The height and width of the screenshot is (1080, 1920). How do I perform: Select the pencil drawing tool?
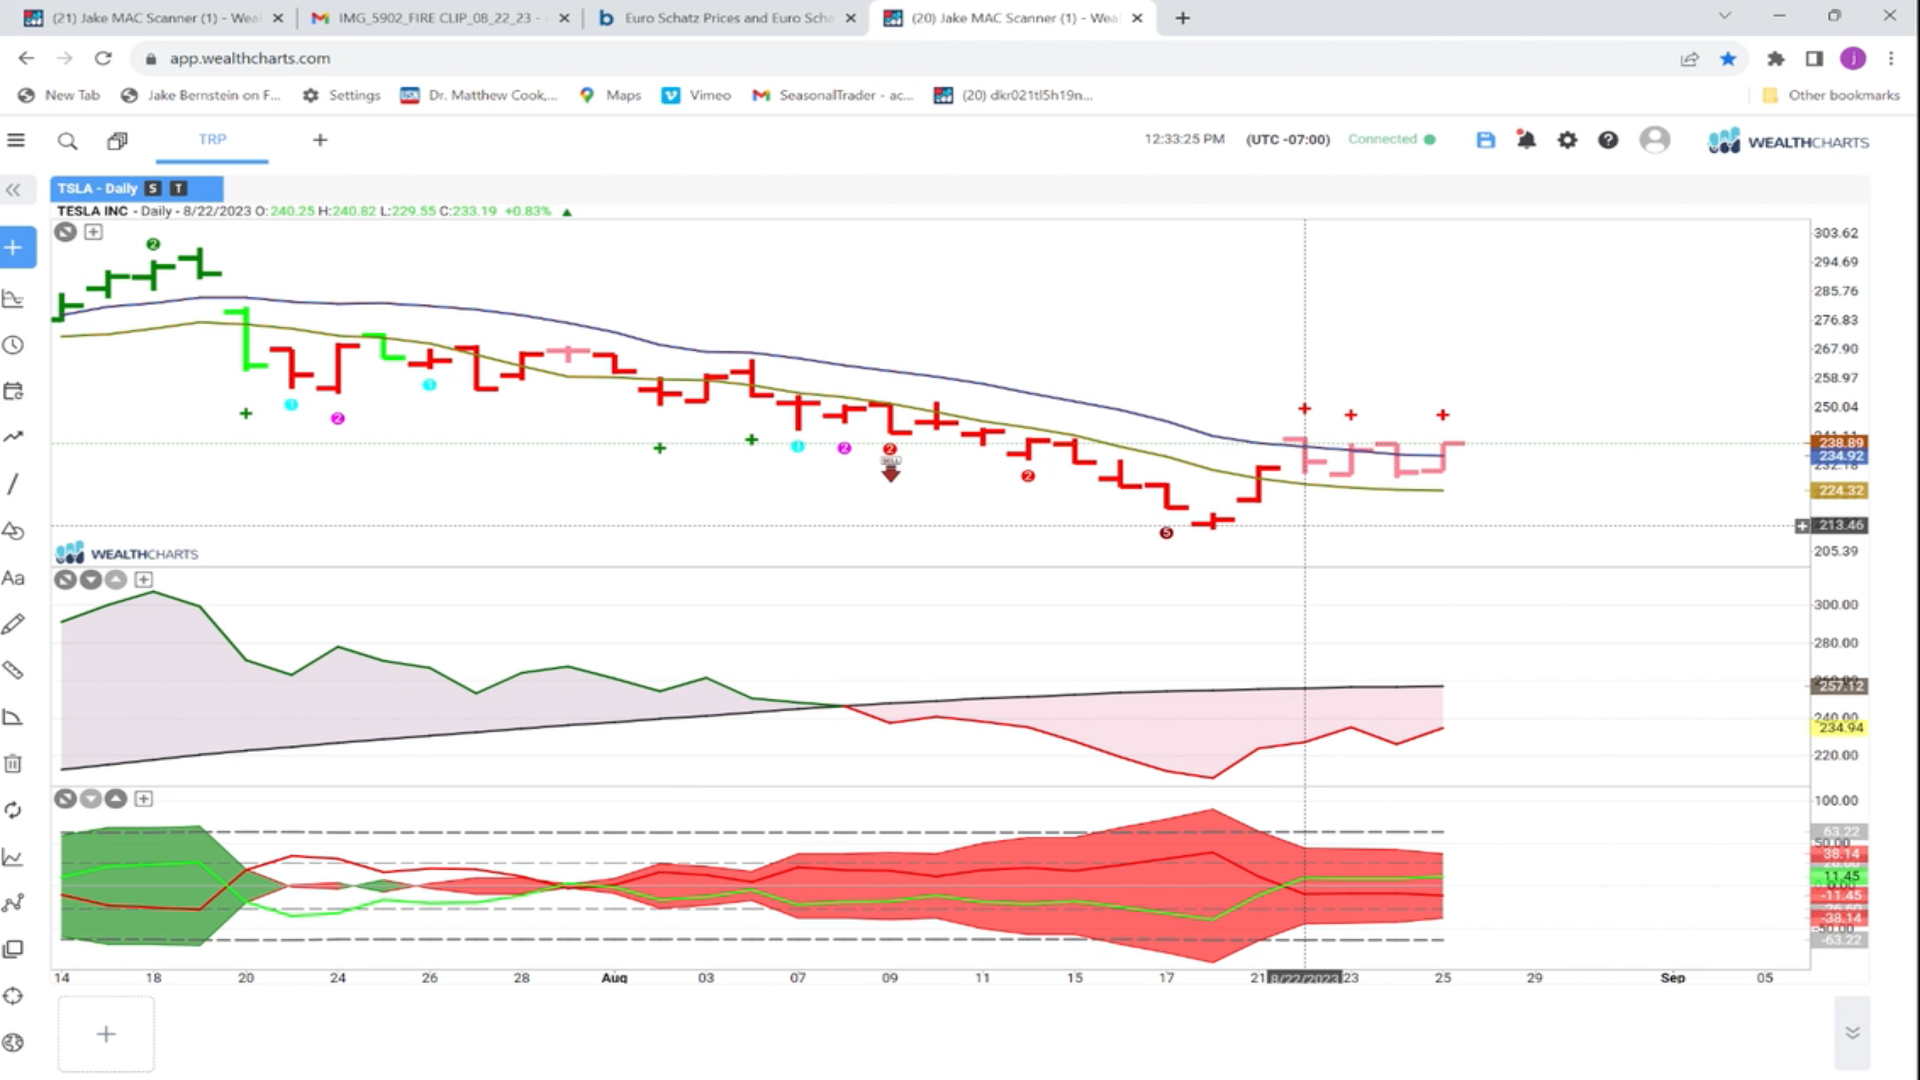point(13,624)
